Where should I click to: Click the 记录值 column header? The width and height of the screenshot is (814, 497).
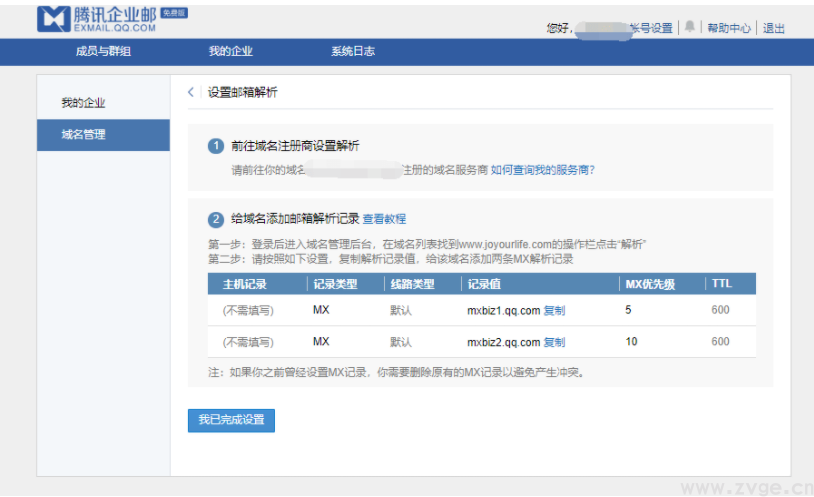coord(484,284)
